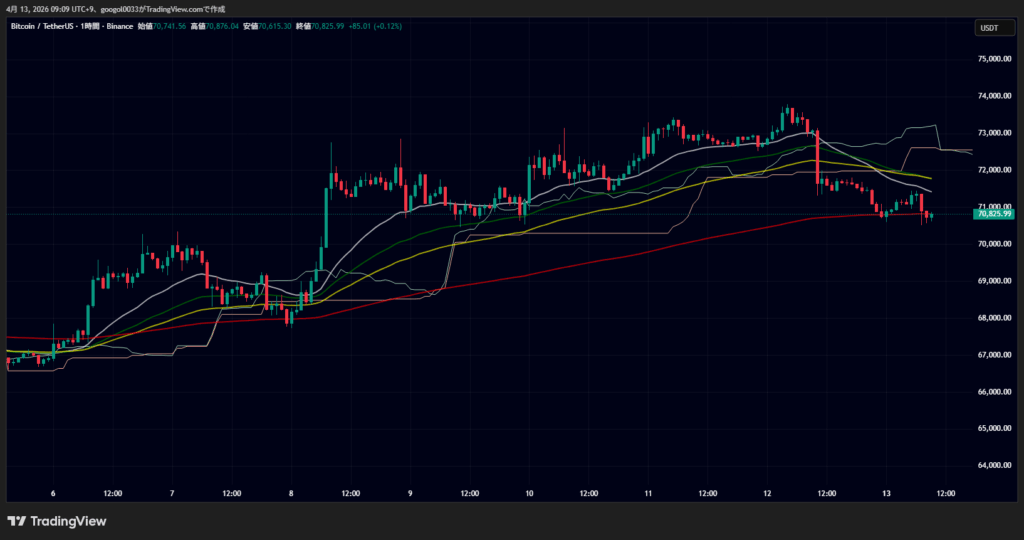Open the USDT currency selector

pos(995,28)
